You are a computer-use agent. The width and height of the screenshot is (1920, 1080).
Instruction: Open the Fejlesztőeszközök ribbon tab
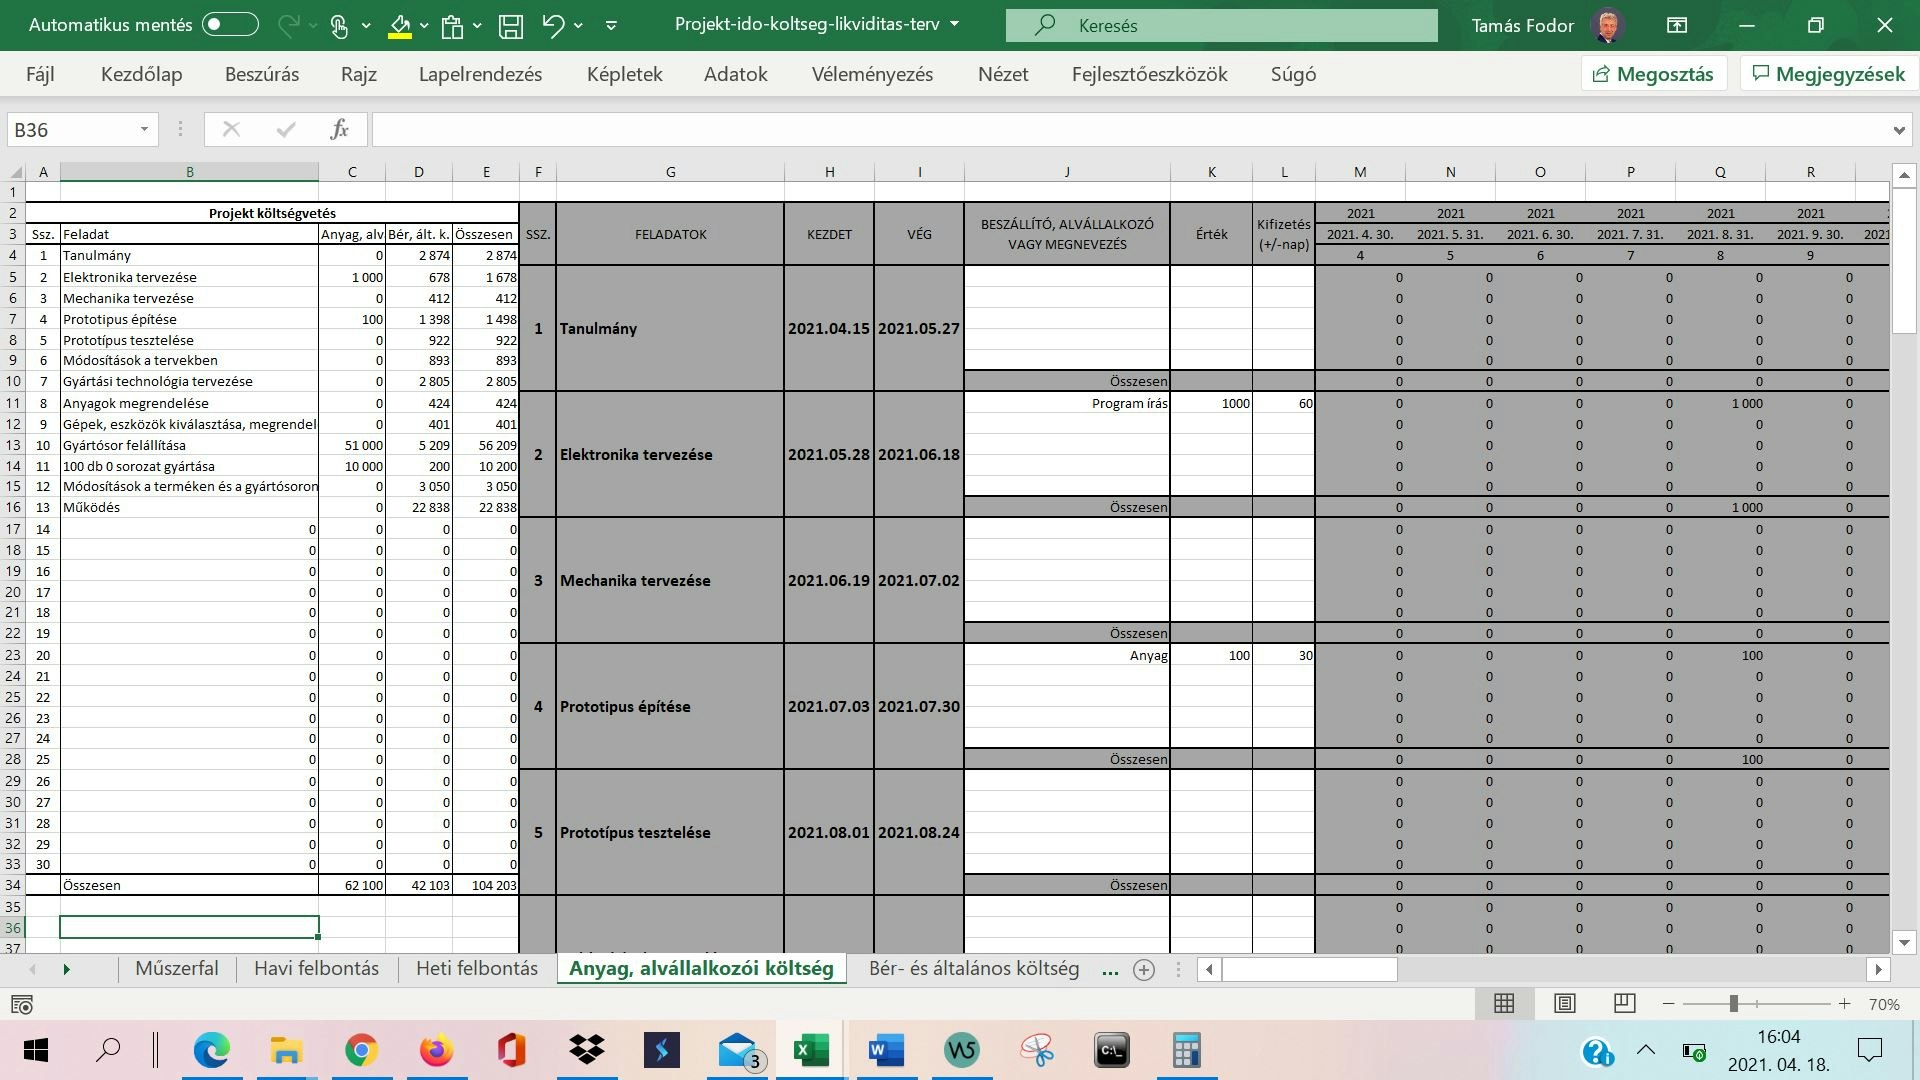click(x=1149, y=74)
